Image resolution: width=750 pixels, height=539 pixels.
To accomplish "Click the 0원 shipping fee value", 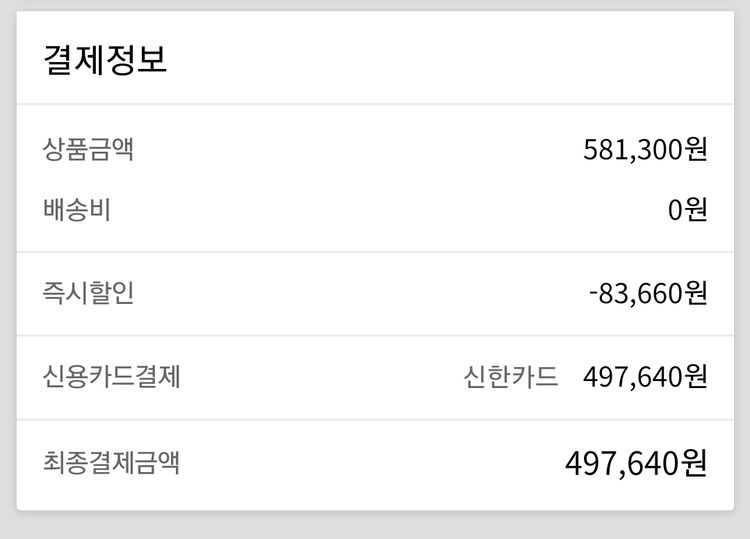I will [x=688, y=210].
